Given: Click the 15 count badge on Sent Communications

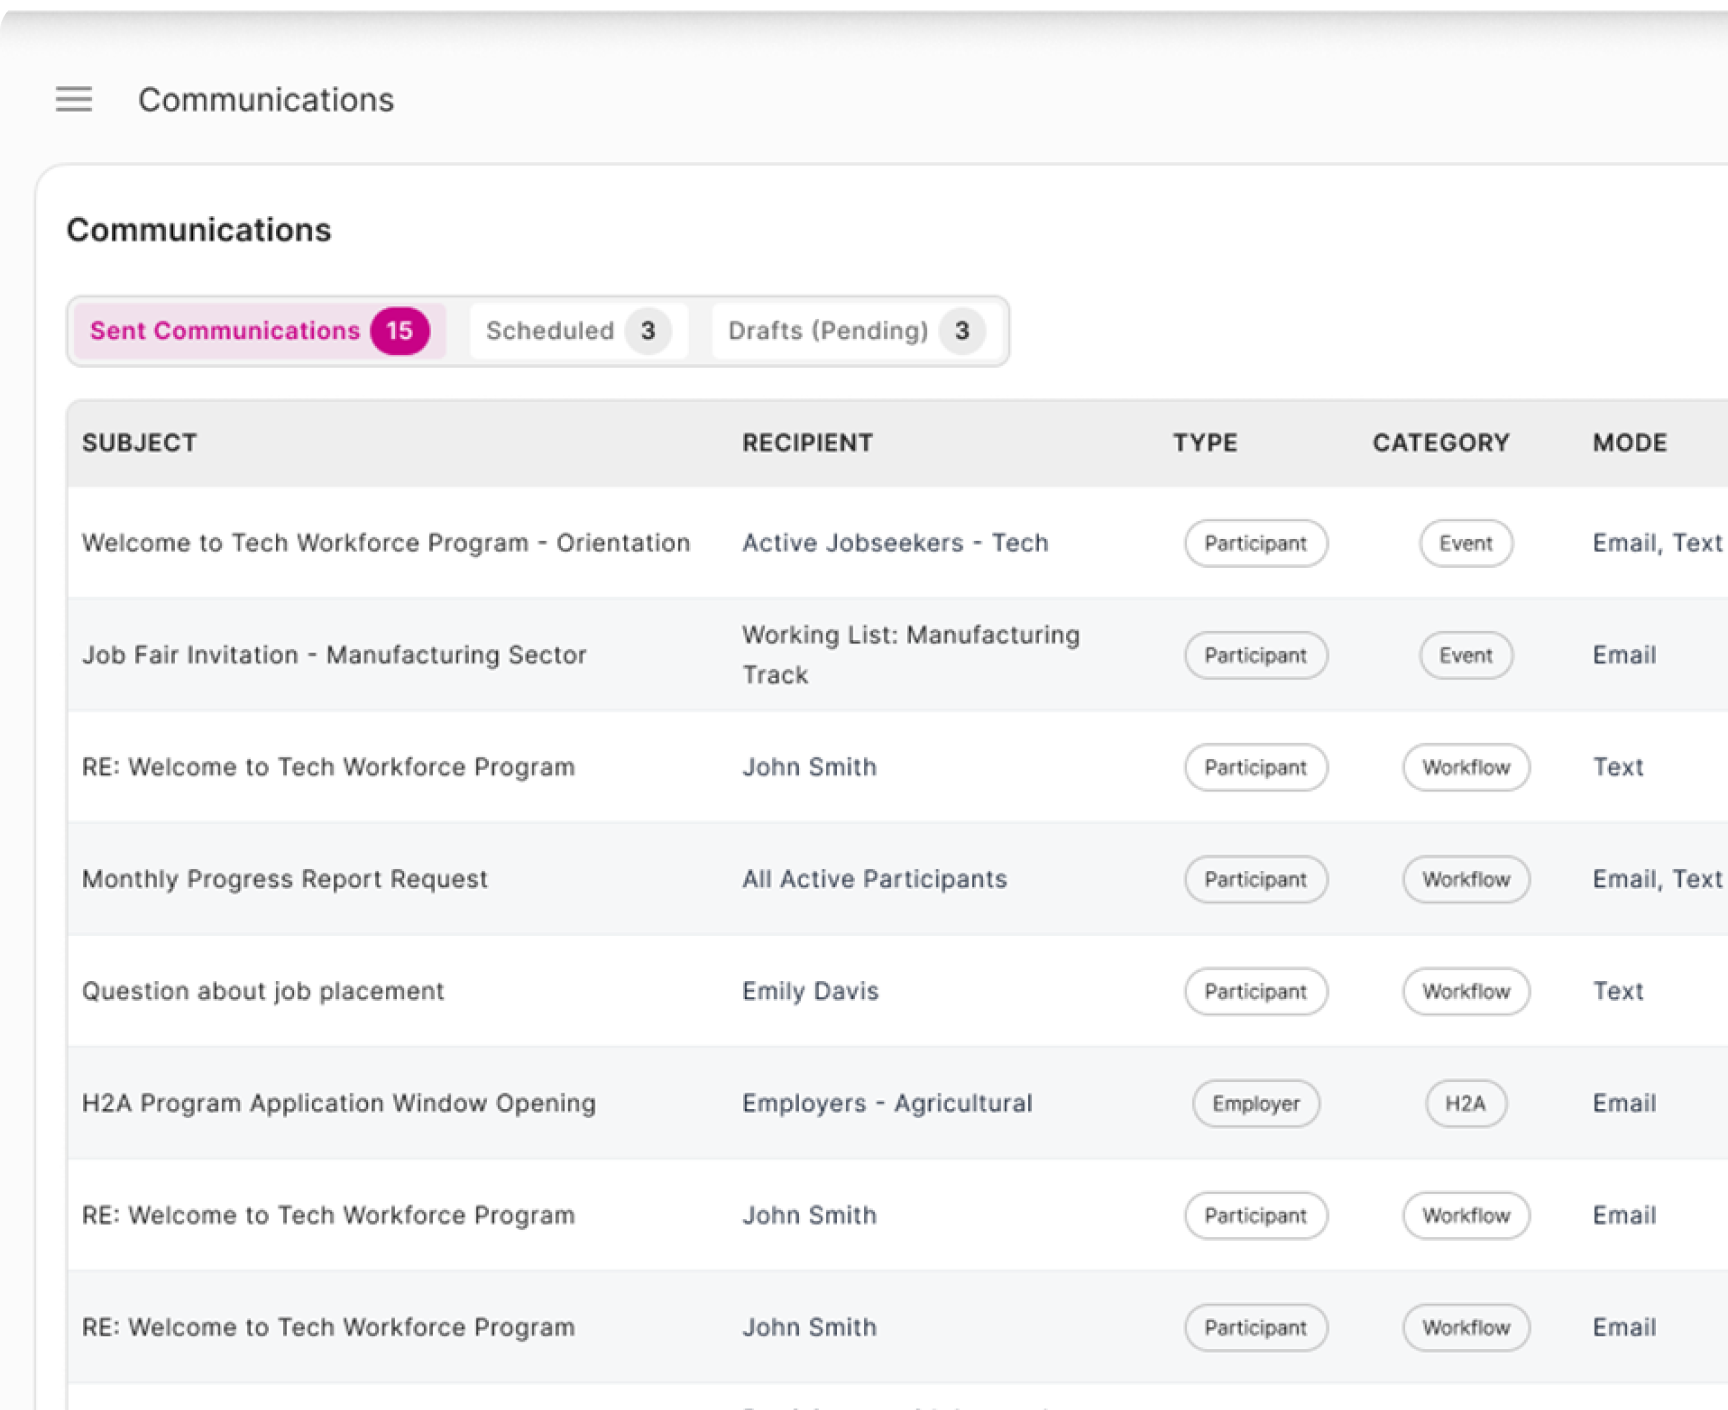Looking at the screenshot, I should pos(400,331).
